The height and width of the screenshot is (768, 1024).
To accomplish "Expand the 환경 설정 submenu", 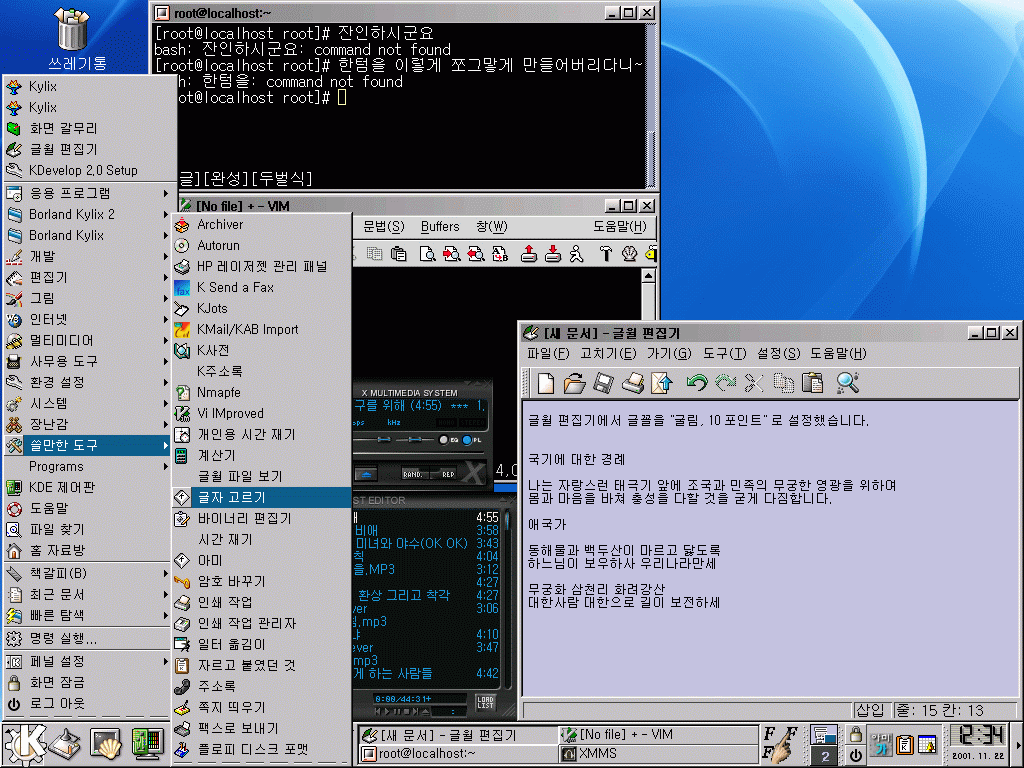I will tap(89, 382).
